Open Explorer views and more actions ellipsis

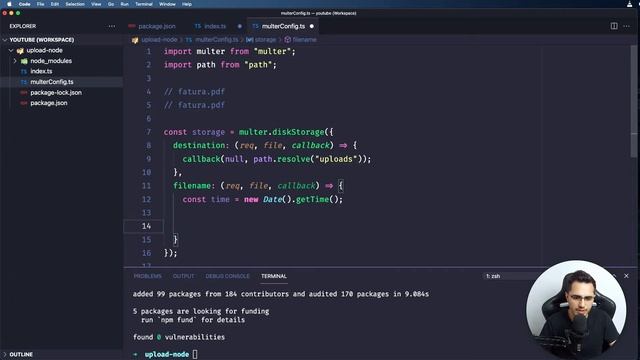111,26
